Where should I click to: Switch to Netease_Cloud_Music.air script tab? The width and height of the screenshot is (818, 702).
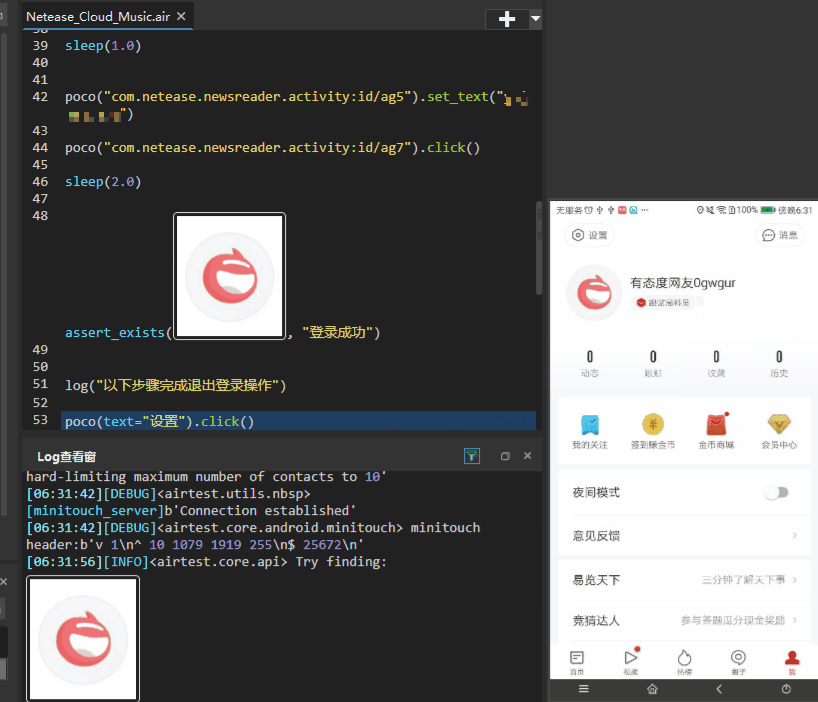pyautogui.click(x=98, y=17)
